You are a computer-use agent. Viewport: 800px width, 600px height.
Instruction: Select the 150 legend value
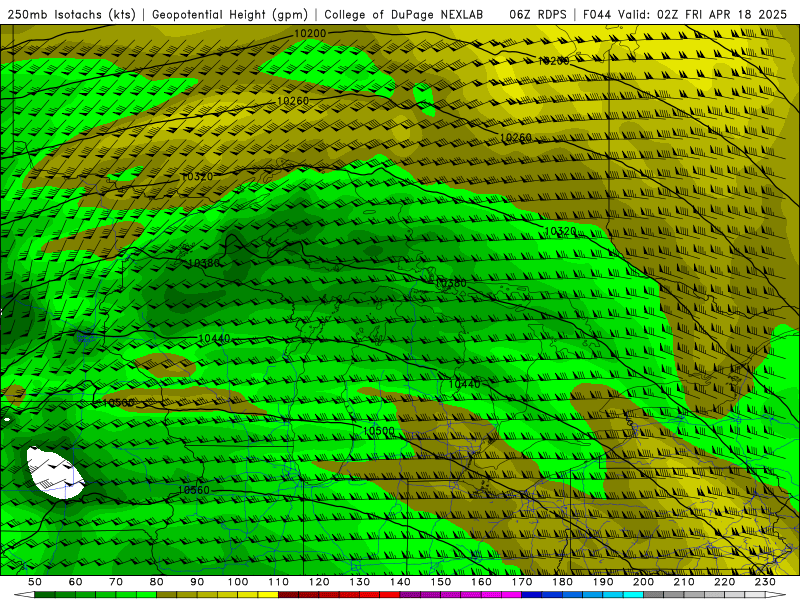tap(440, 582)
